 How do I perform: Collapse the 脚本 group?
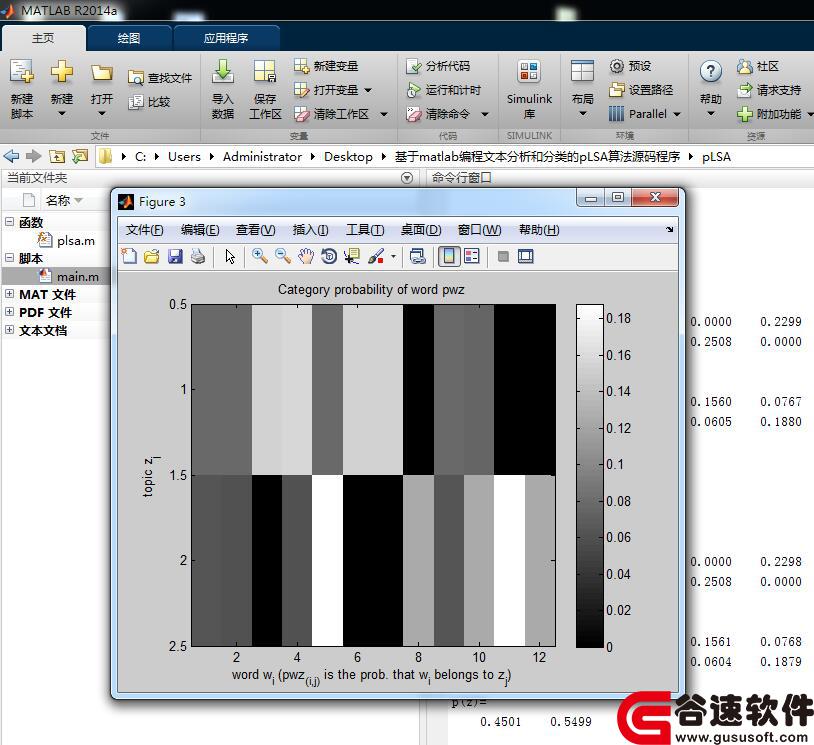[x=9, y=258]
